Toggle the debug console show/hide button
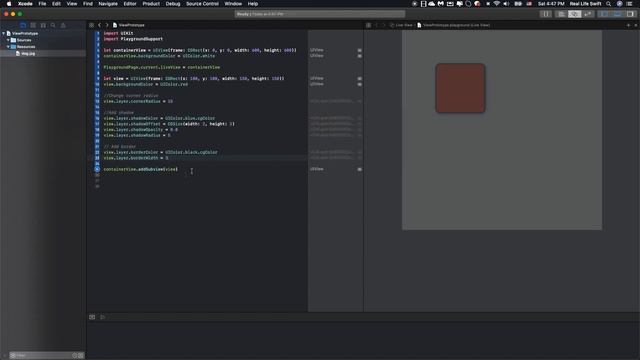The width and height of the screenshot is (640, 360). (92, 317)
